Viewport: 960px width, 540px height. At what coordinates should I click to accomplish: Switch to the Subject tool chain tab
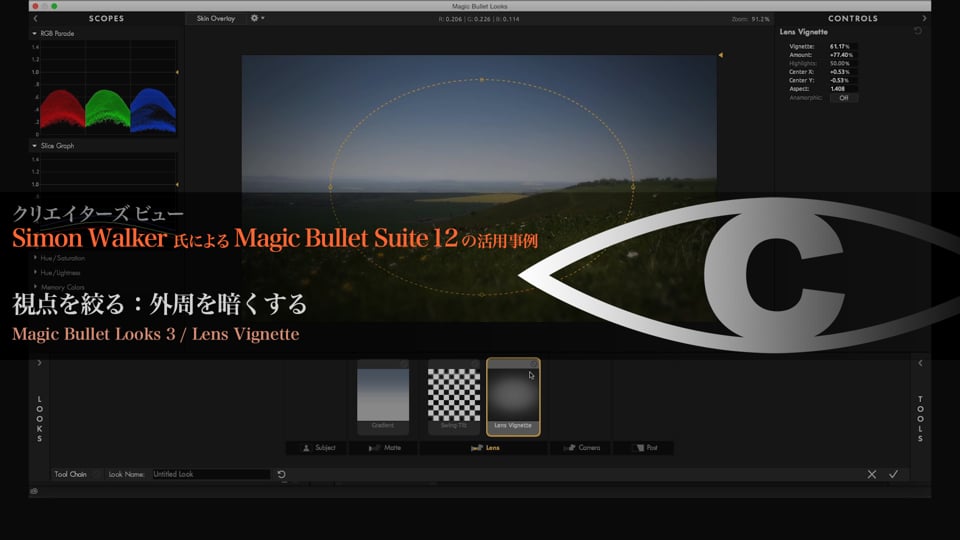[317, 448]
